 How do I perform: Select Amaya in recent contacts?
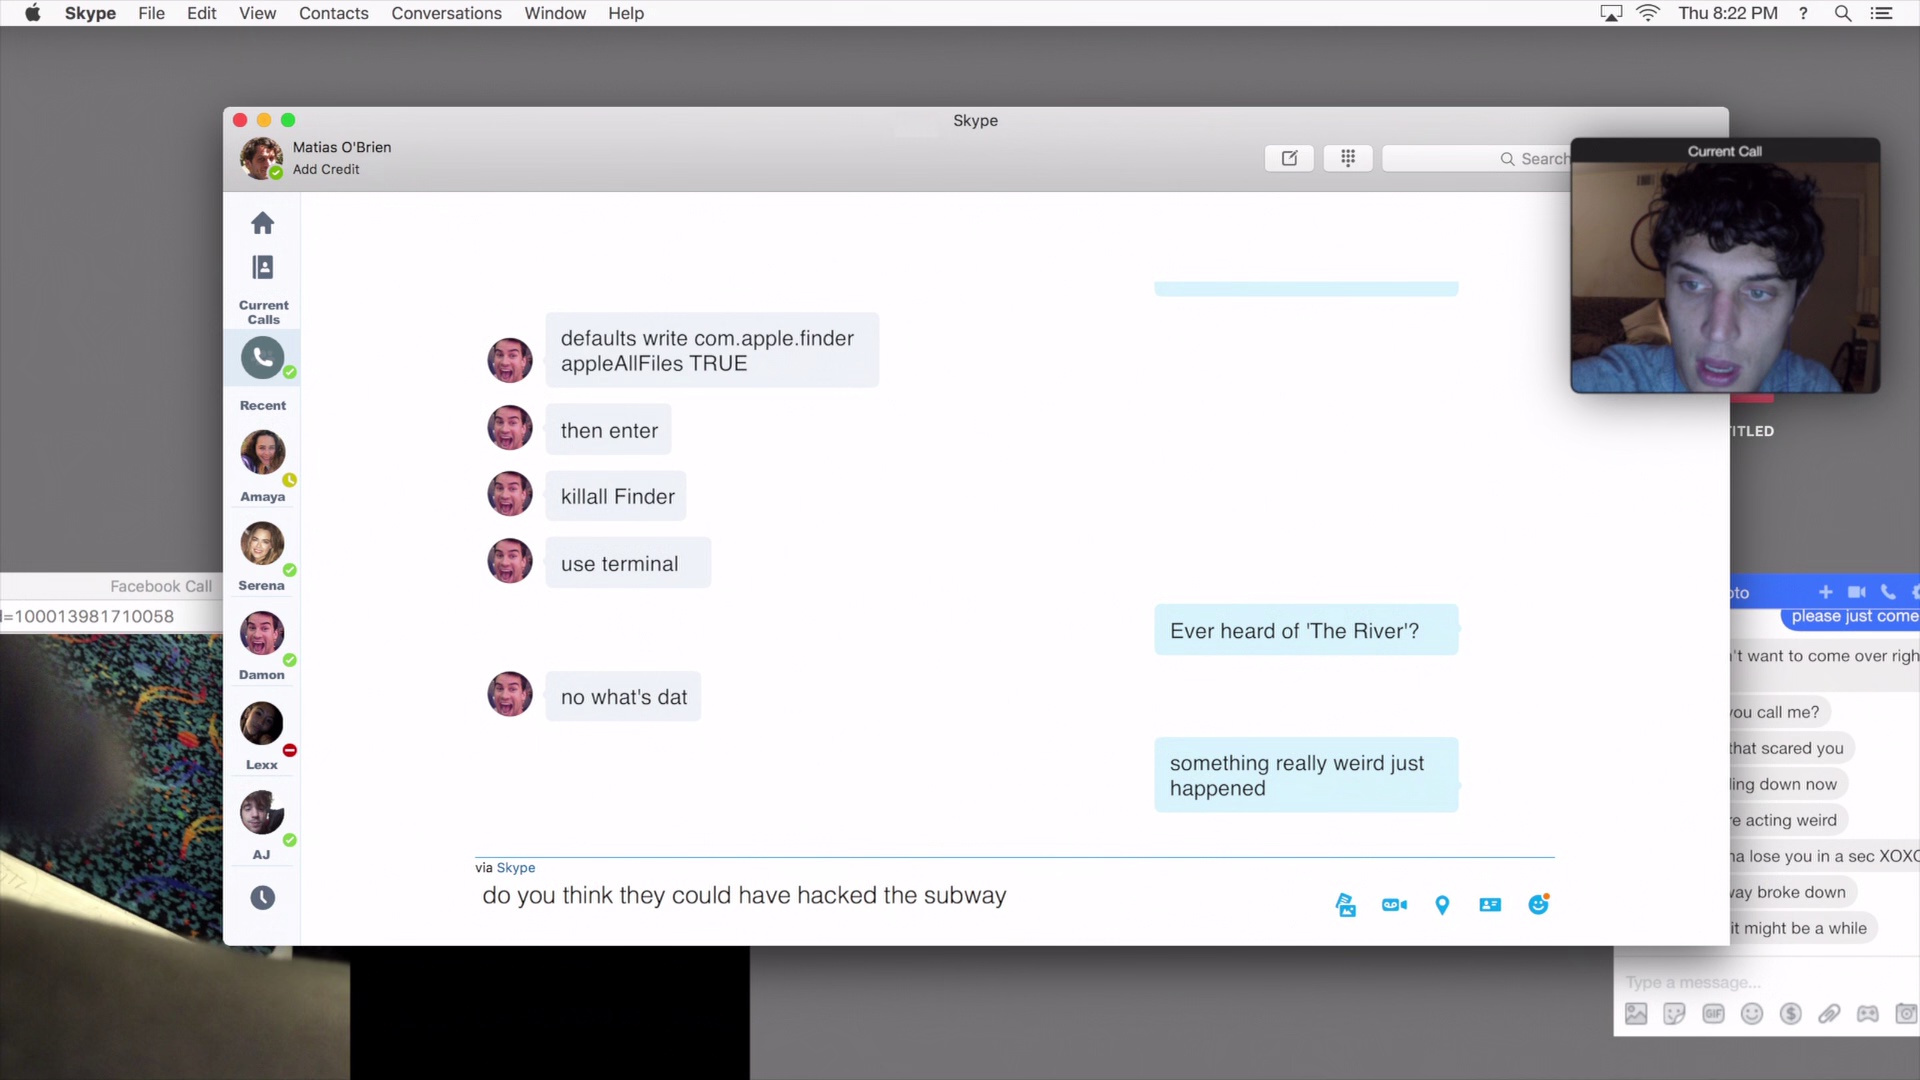click(x=262, y=454)
